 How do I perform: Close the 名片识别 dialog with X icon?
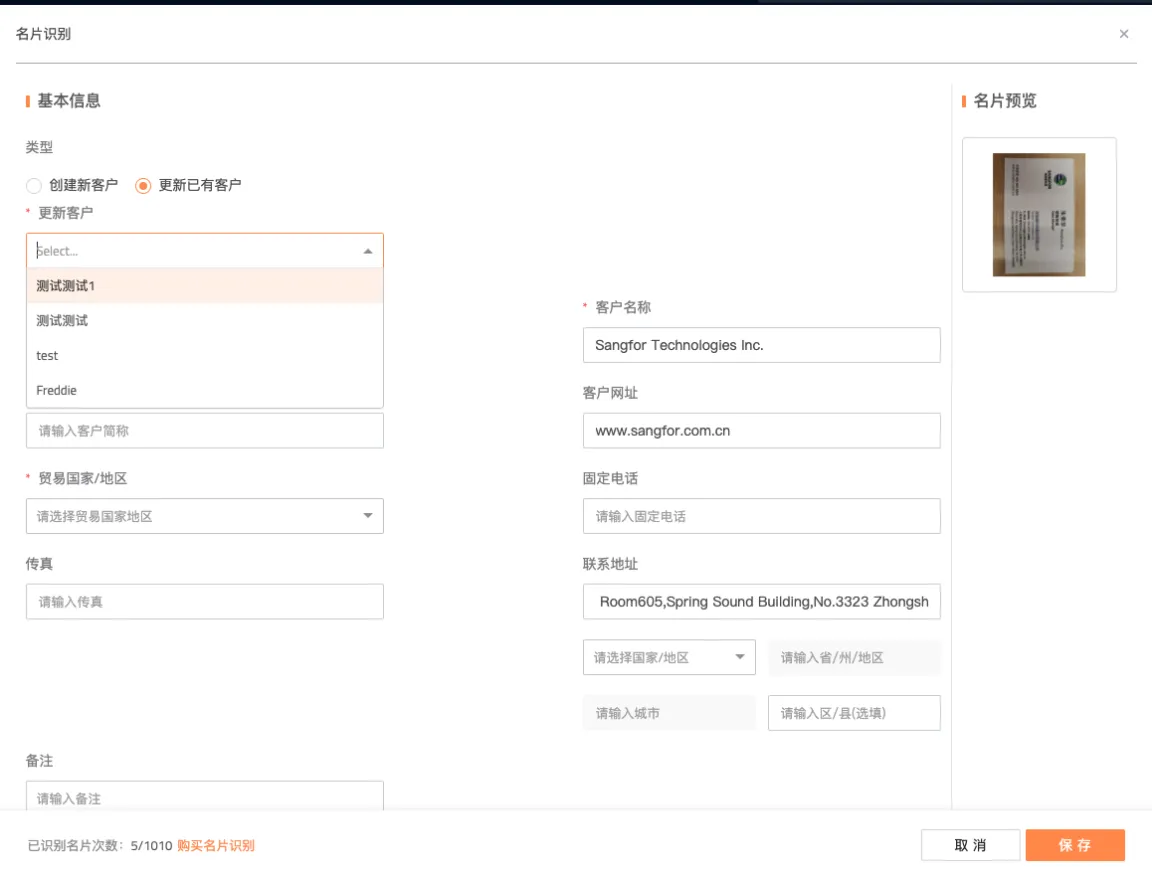click(1124, 34)
